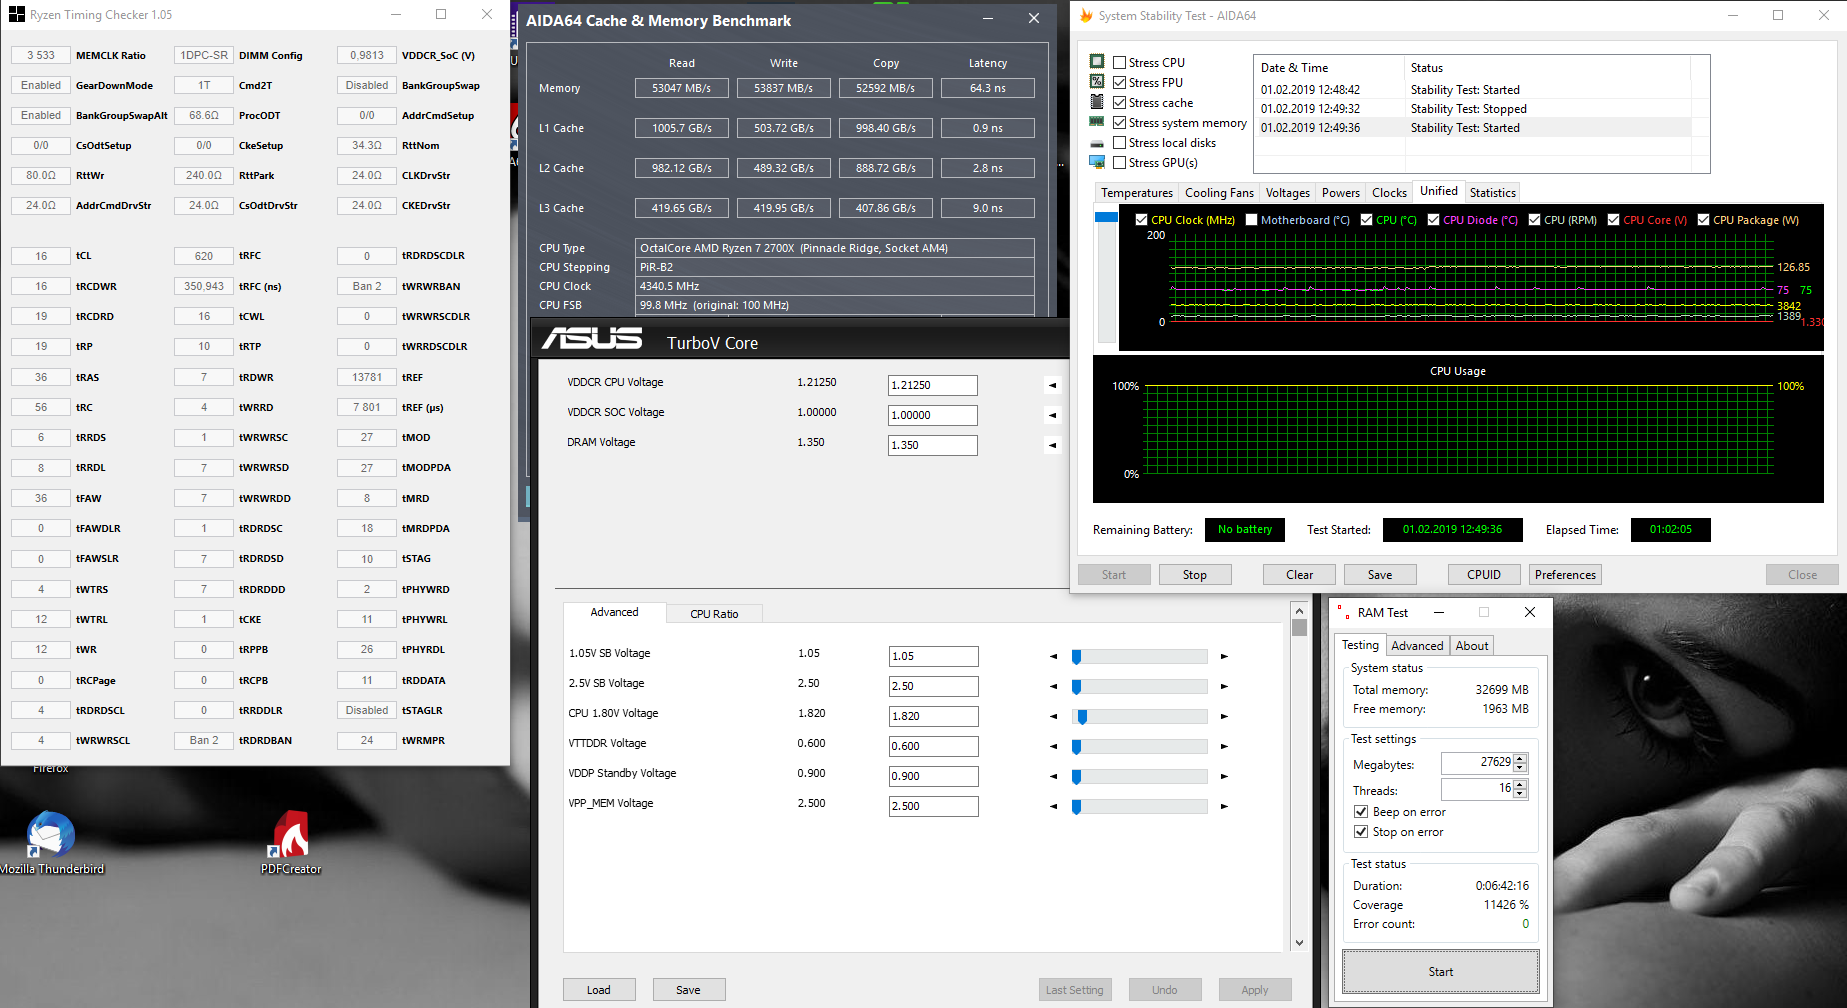The height and width of the screenshot is (1008, 1847).
Task: Open the Cooling Fans tab
Action: [x=1219, y=193]
